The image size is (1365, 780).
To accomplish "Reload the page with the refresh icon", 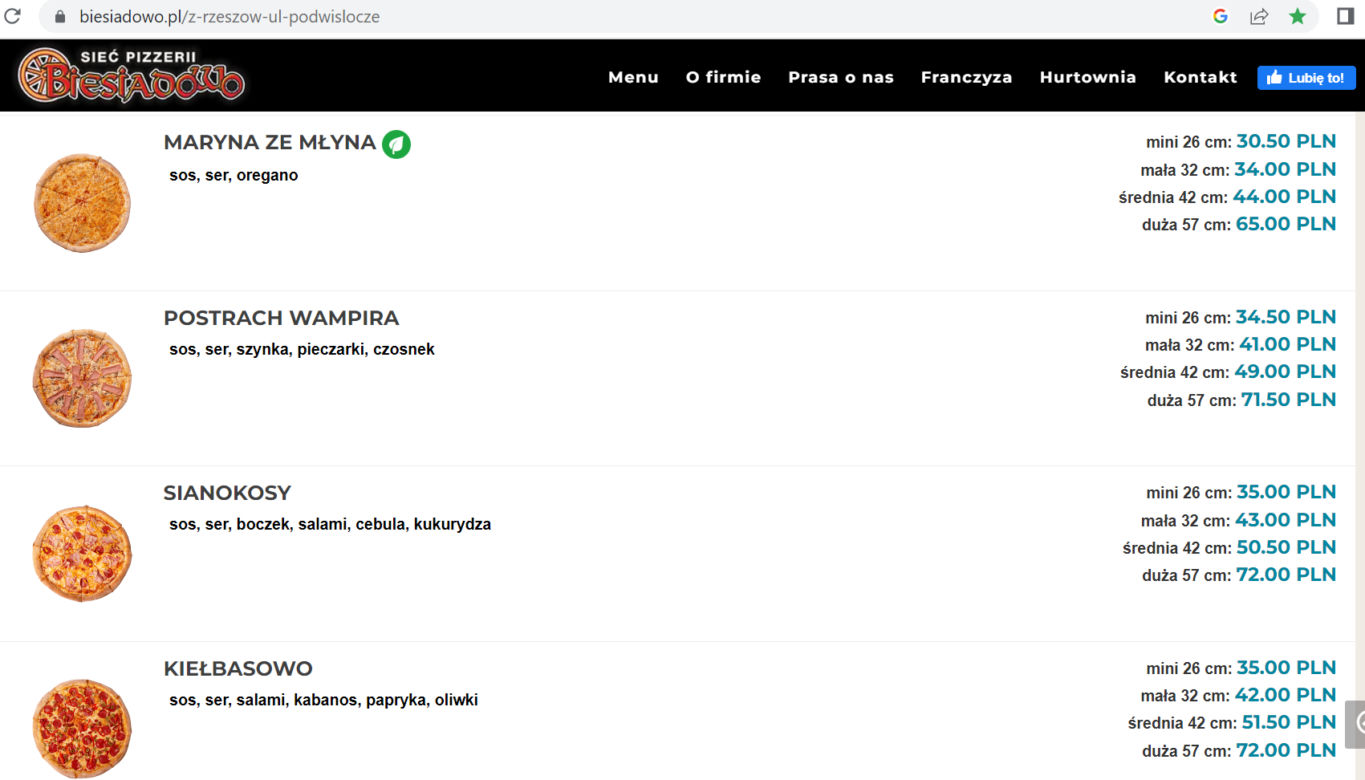I will point(13,16).
